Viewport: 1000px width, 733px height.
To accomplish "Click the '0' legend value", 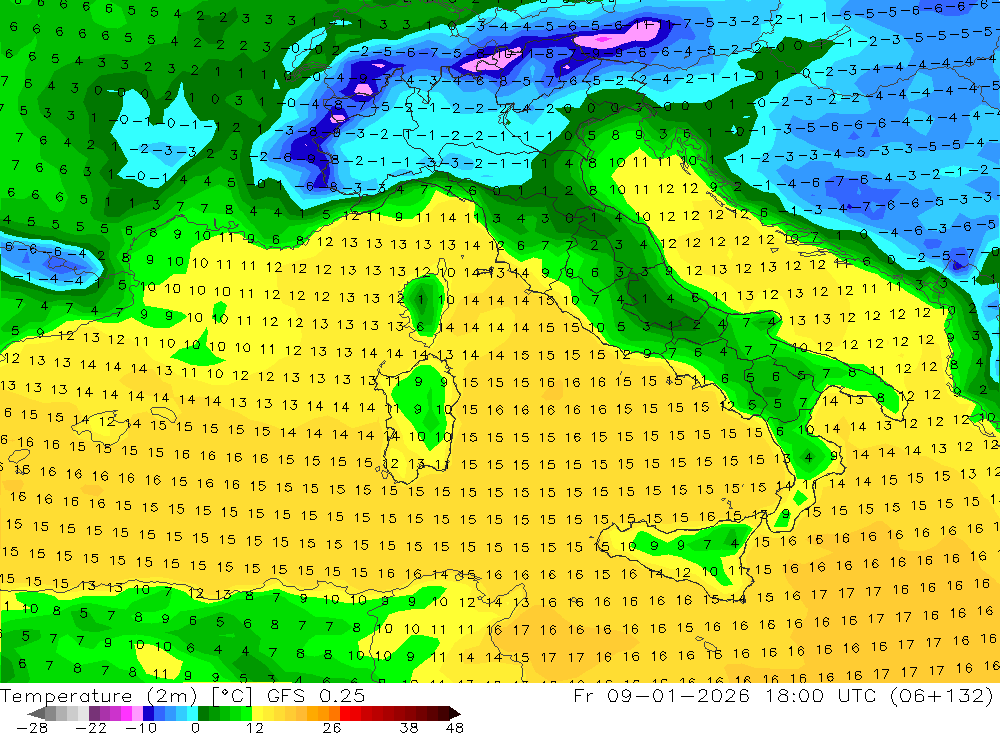I will coord(195,727).
